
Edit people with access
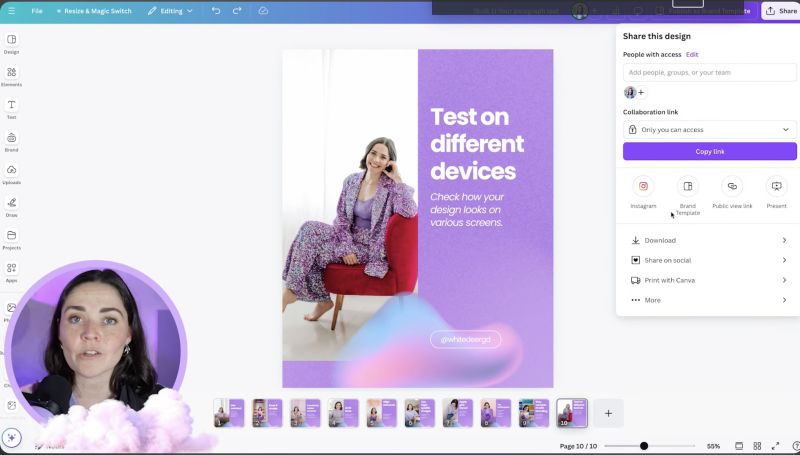coord(692,54)
